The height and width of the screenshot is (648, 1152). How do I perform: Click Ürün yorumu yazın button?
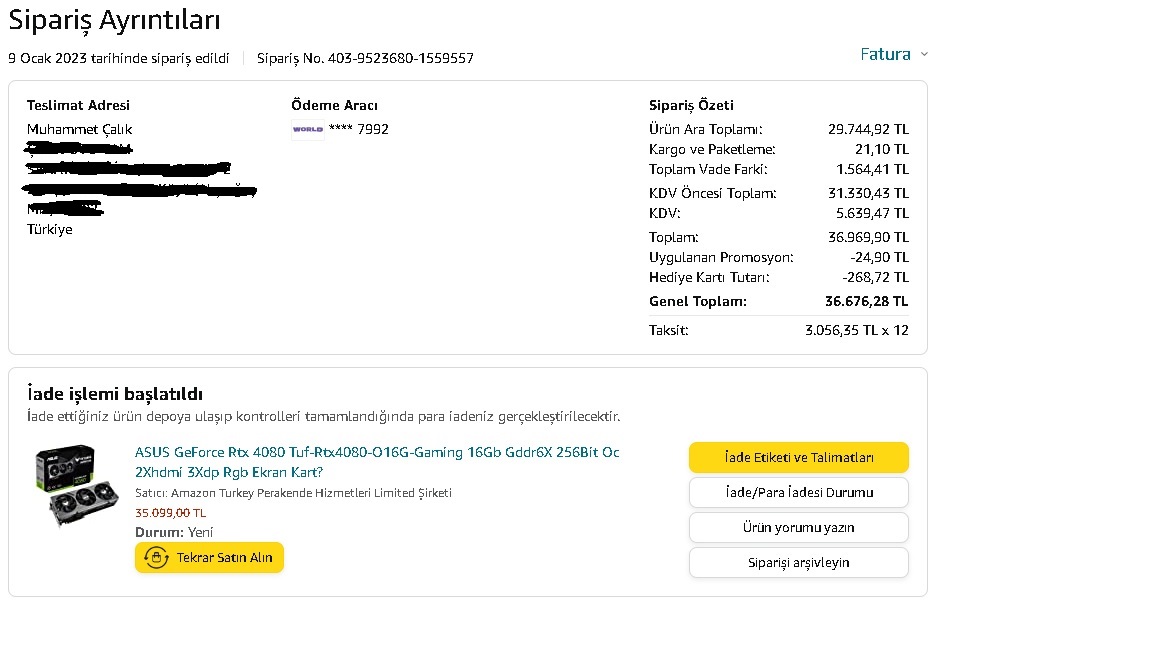[798, 527]
